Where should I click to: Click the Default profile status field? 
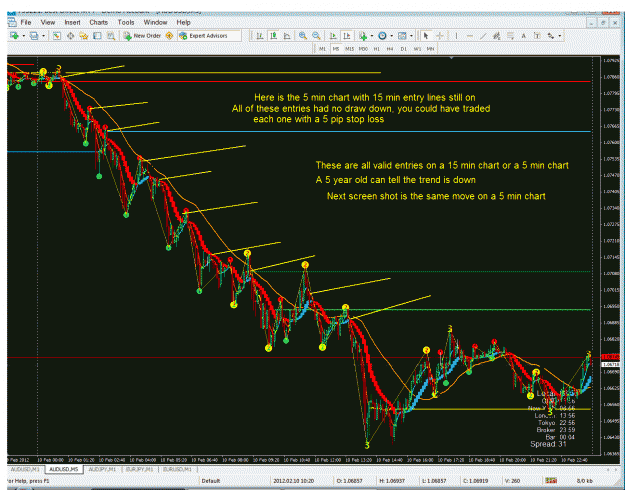[x=211, y=481]
